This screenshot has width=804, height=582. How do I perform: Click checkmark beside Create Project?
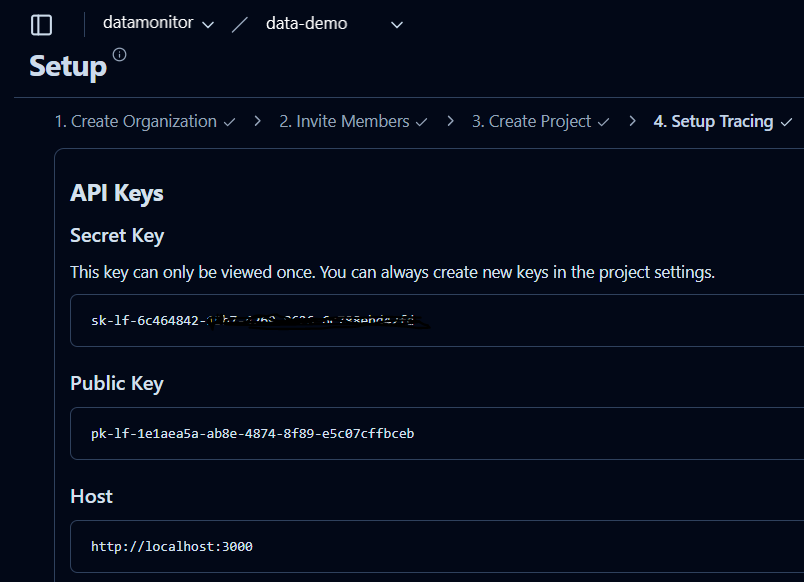[x=604, y=122]
